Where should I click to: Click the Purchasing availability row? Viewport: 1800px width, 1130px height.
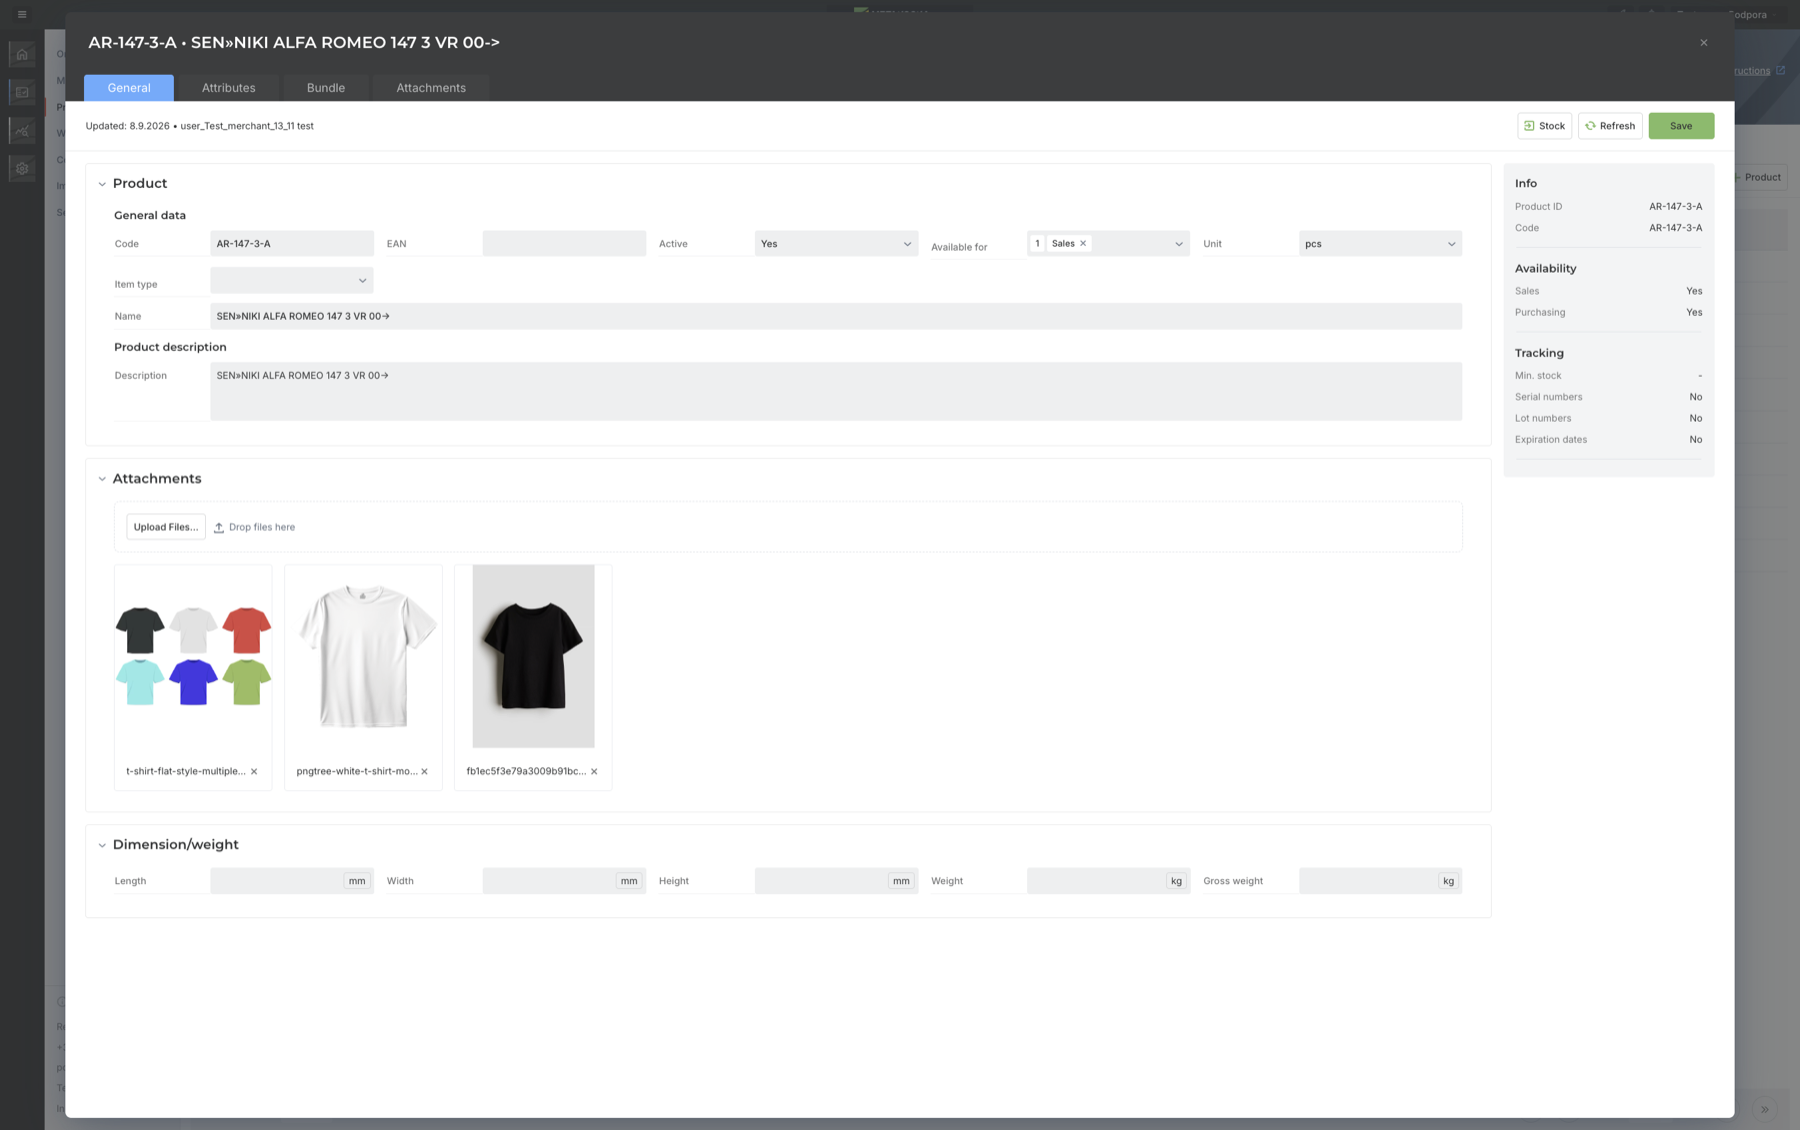coord(1608,313)
